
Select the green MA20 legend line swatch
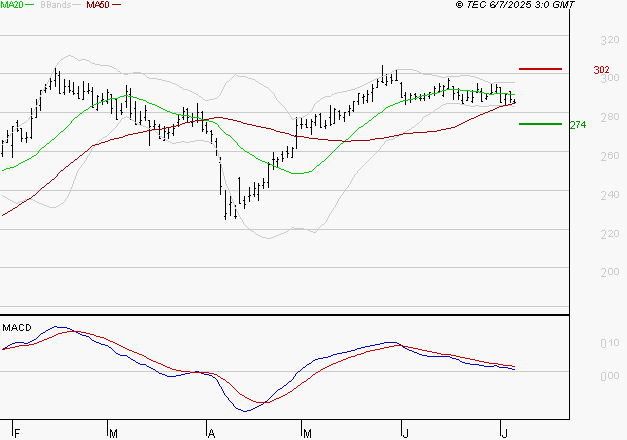(x=32, y=6)
